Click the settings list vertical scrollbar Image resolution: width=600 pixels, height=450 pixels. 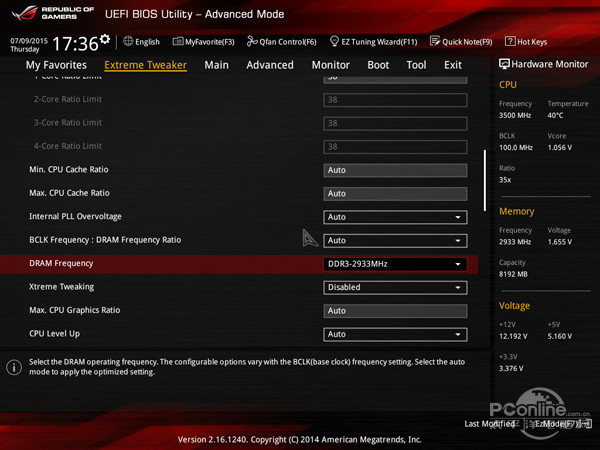click(x=485, y=180)
